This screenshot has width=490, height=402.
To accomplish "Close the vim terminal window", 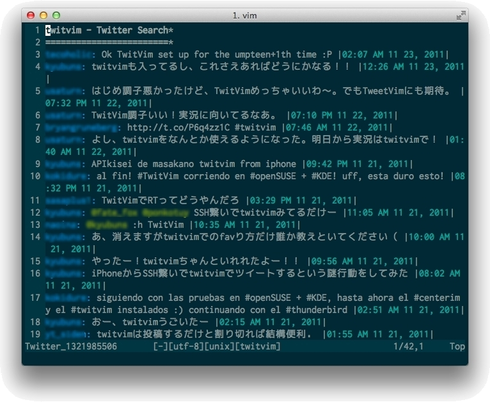I will (31, 15).
